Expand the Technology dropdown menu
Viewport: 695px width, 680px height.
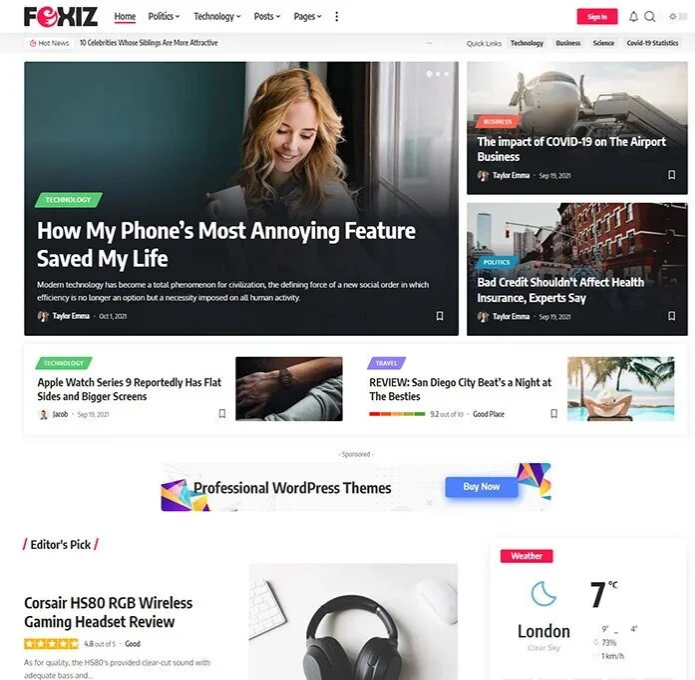217,17
